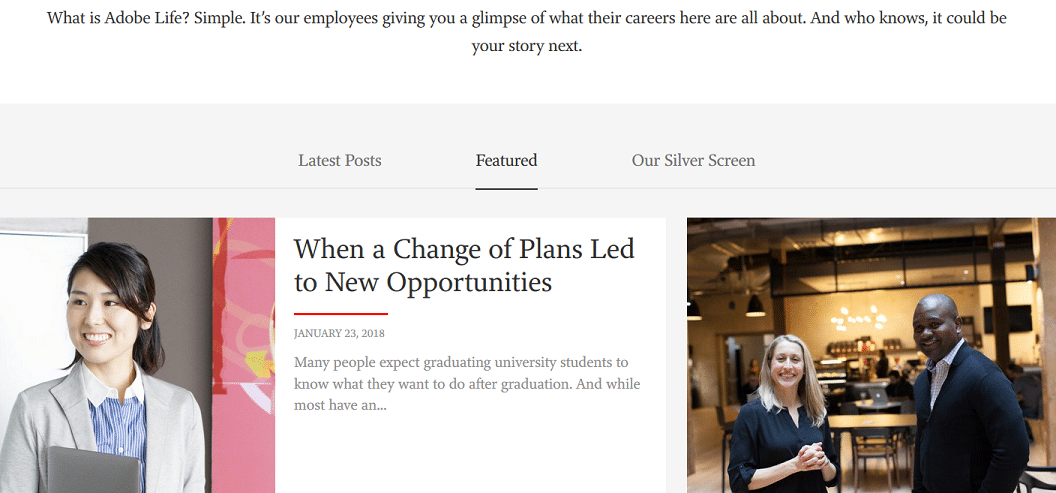Image resolution: width=1056 pixels, height=493 pixels.
Task: Click the empty white area of the article card
Action: pyautogui.click(x=470, y=455)
